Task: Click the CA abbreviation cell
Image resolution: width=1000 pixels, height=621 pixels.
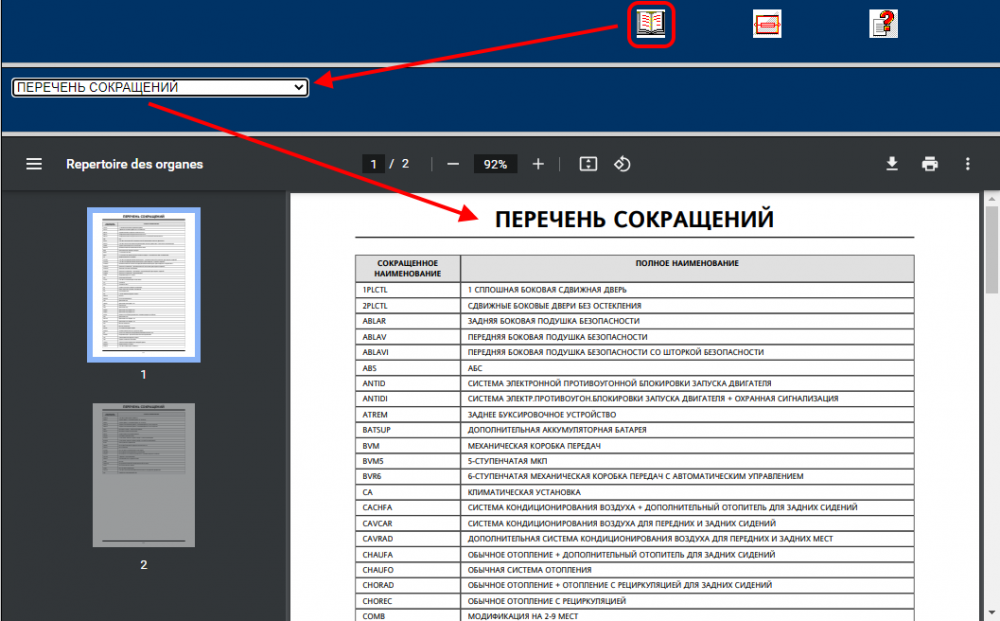Action: (x=408, y=492)
